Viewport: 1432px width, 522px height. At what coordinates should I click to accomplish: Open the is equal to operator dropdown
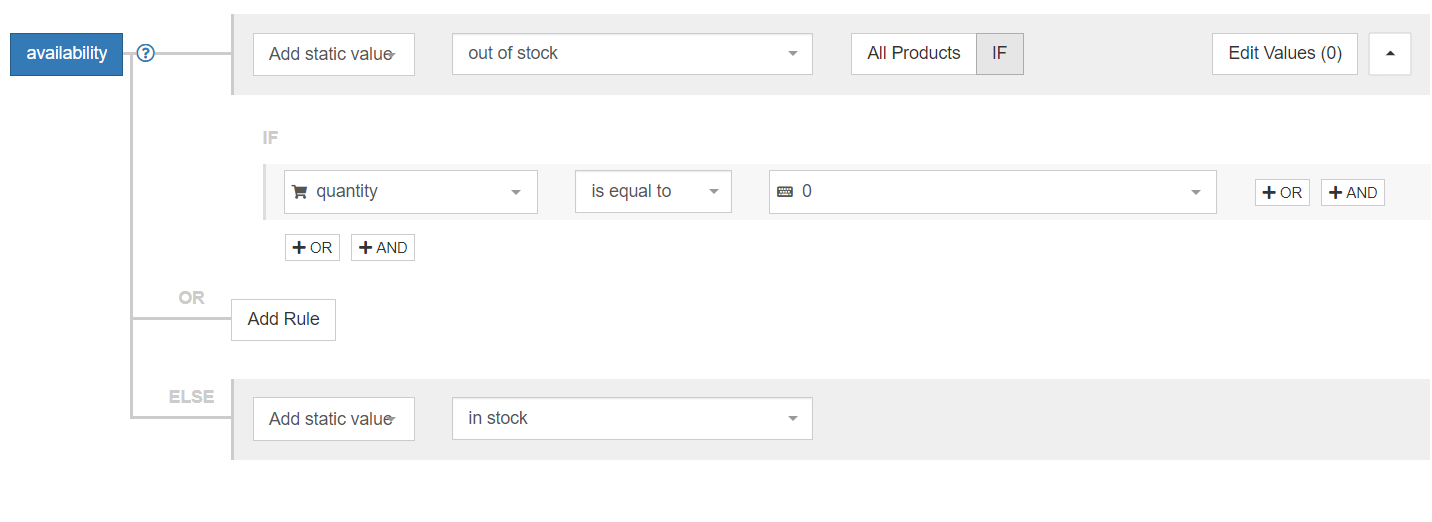653,192
